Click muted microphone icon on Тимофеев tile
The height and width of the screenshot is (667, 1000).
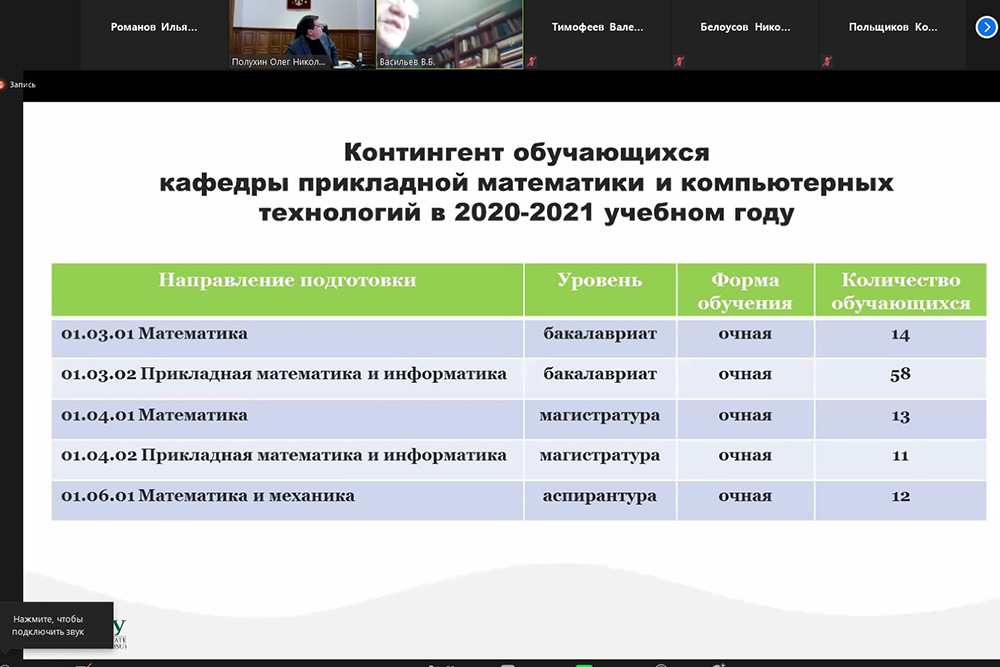pos(532,62)
